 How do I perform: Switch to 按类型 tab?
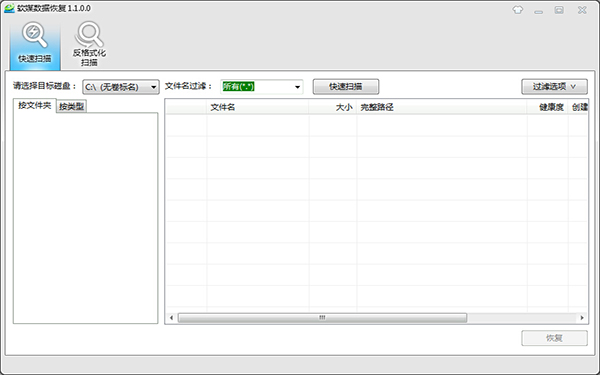[x=72, y=106]
